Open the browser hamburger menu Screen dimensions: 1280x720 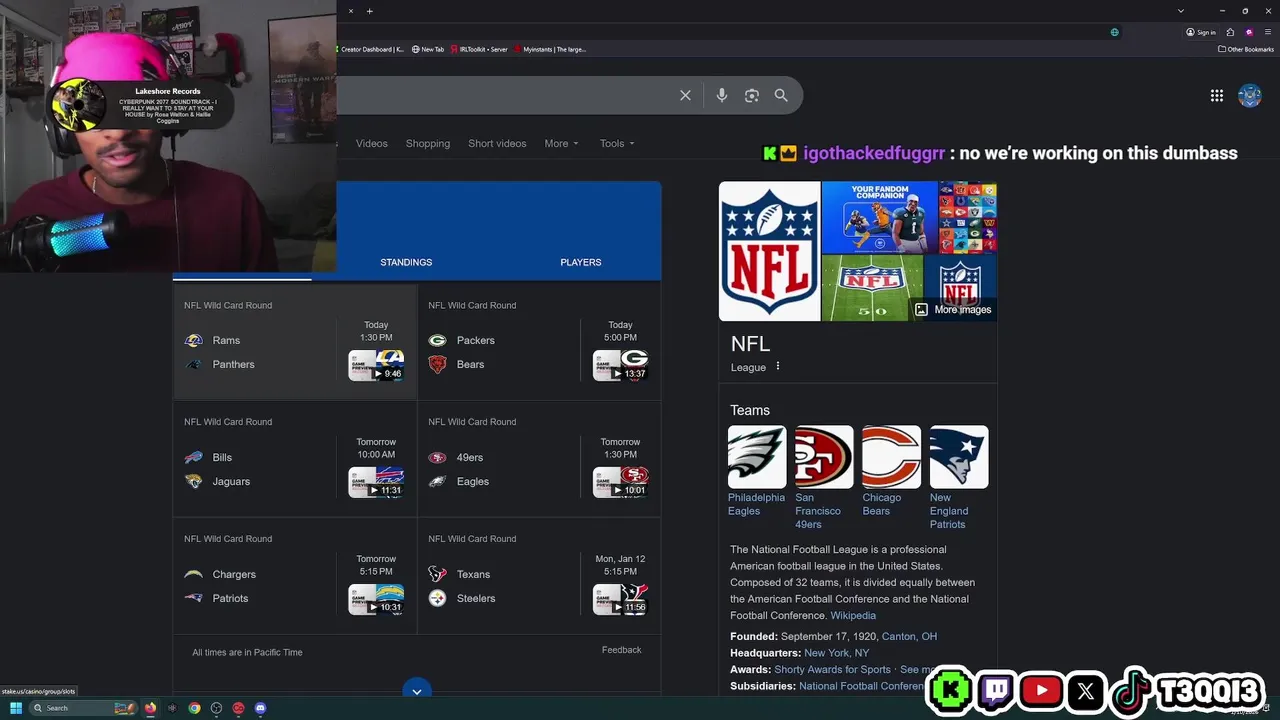click(1268, 32)
